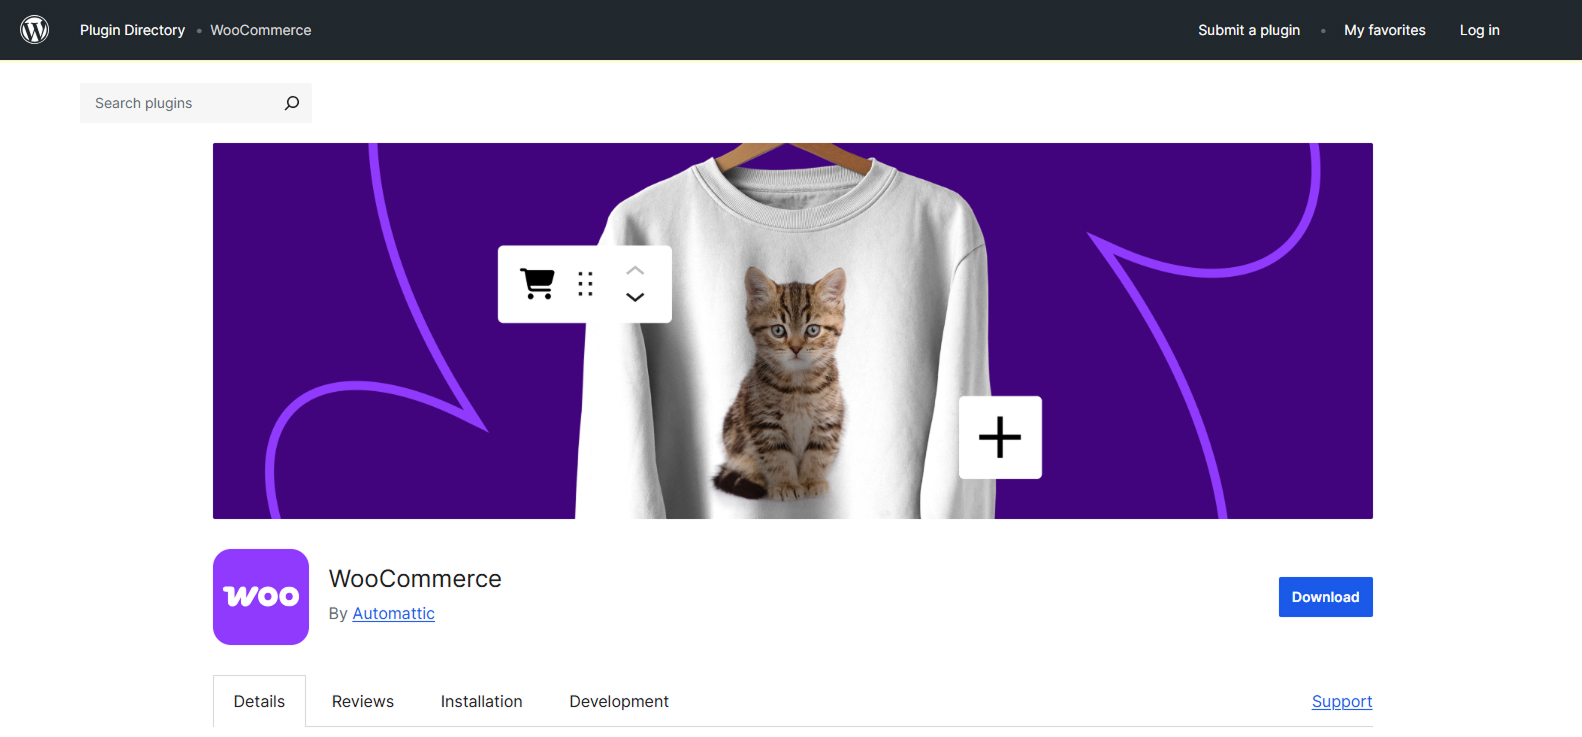Click the move up chevron arrow
Image resolution: width=1582 pixels, height=737 pixels.
[x=635, y=271]
